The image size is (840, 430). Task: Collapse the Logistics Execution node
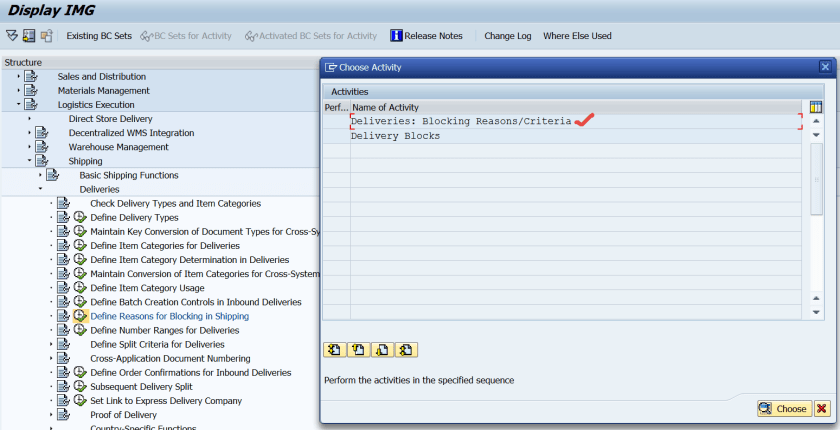click(x=19, y=104)
